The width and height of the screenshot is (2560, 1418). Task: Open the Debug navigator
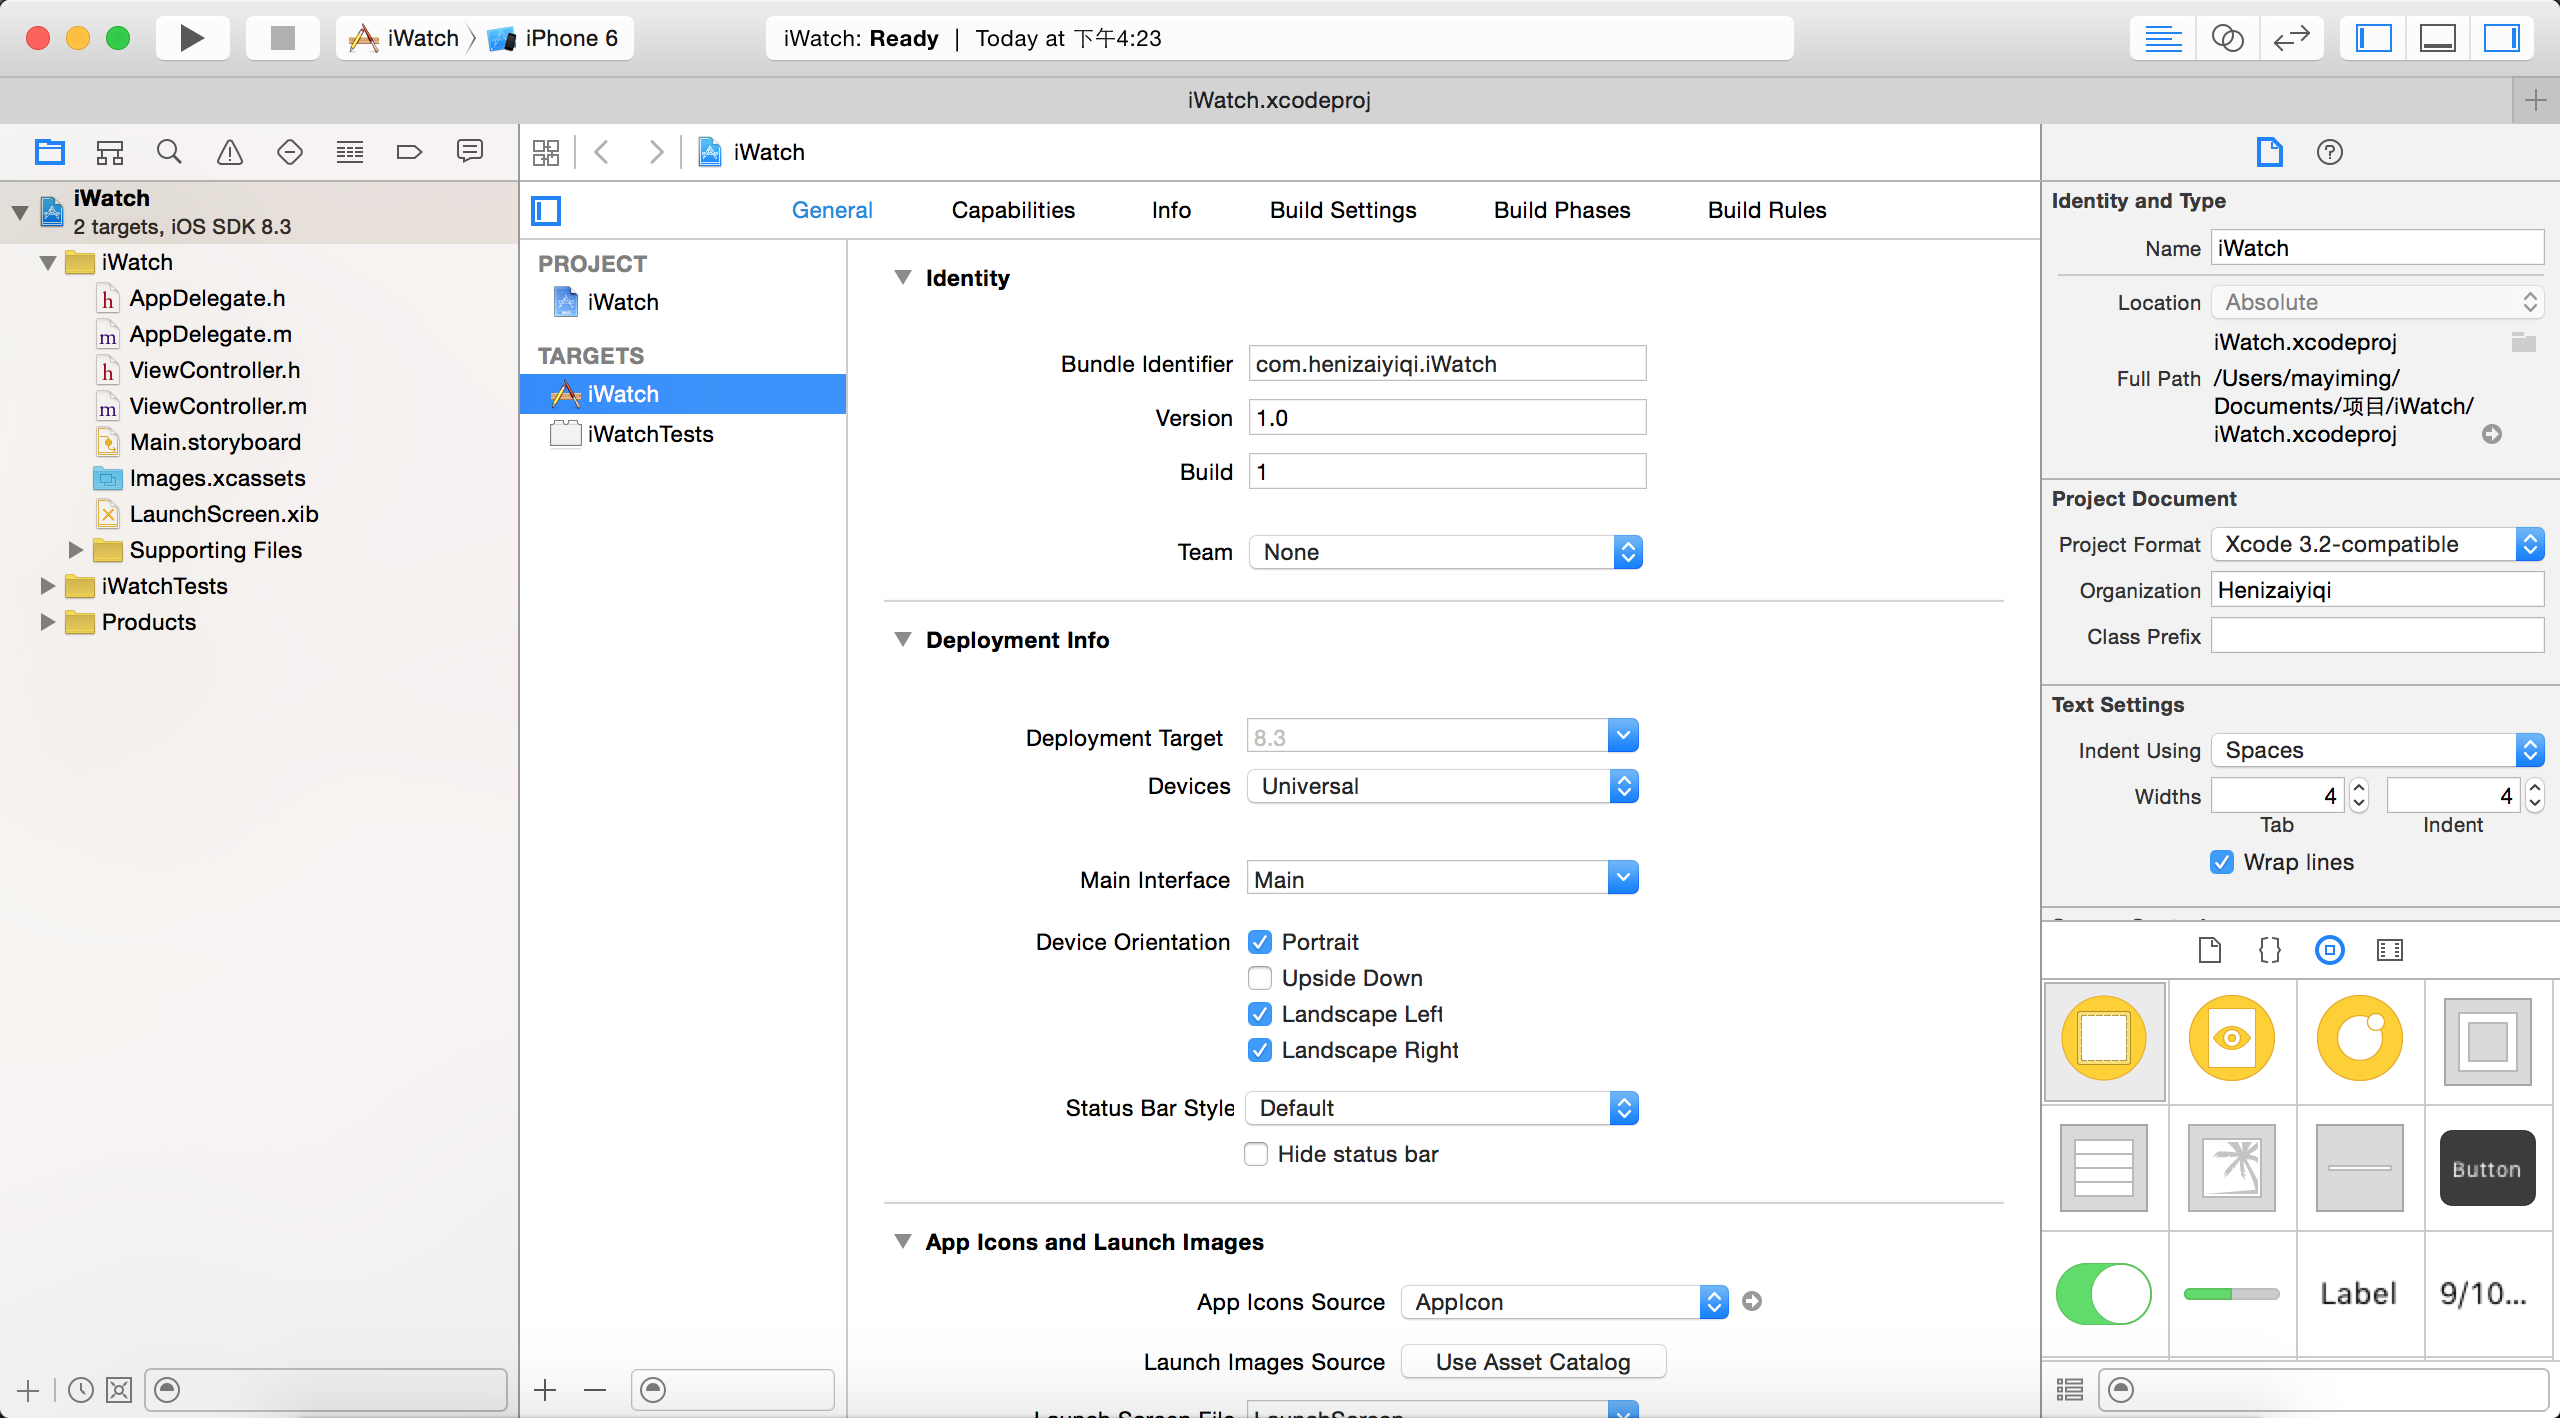(x=350, y=152)
